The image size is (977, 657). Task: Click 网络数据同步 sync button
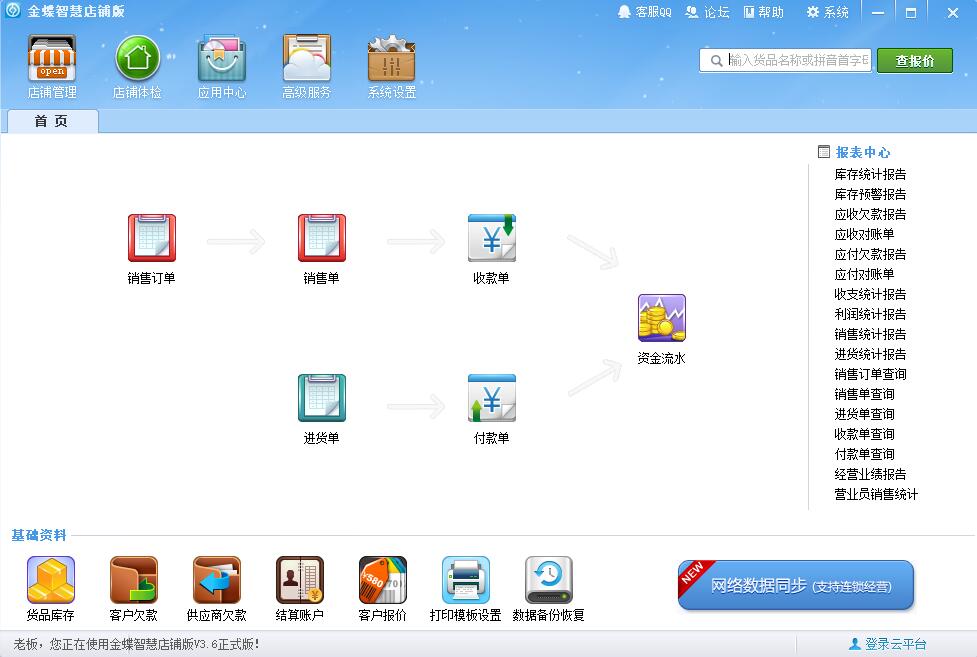[796, 585]
